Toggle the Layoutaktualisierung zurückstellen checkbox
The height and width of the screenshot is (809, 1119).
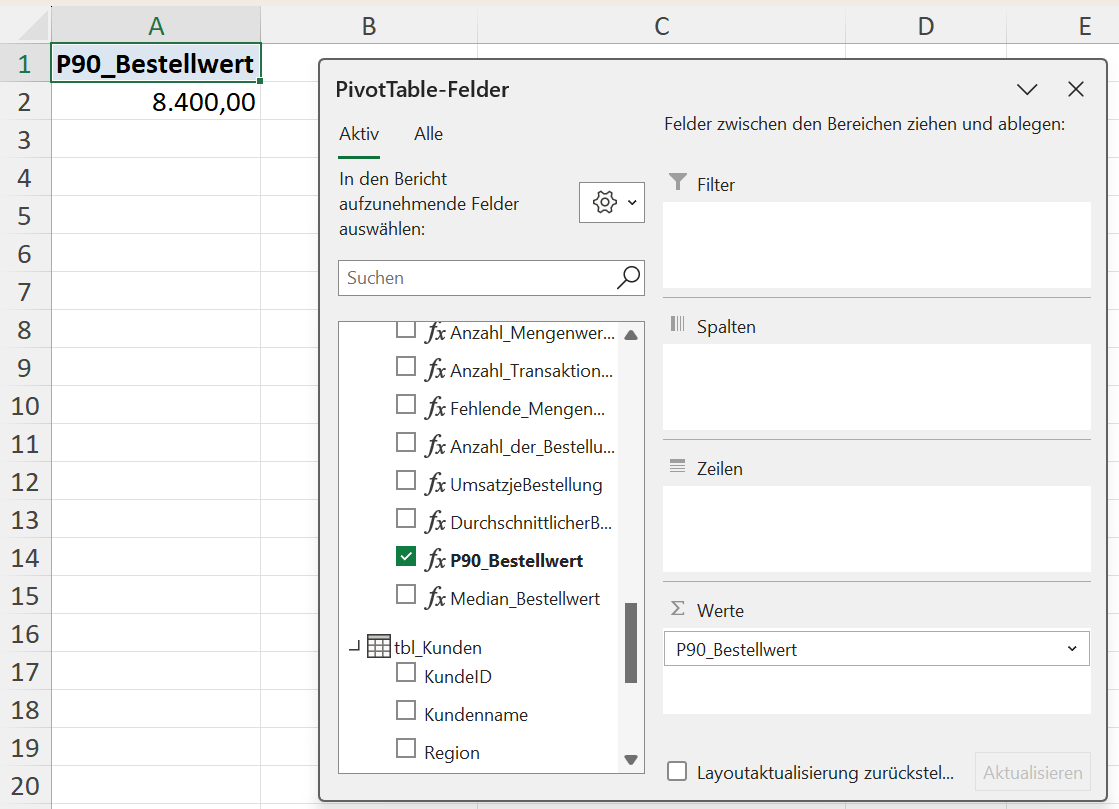[677, 771]
